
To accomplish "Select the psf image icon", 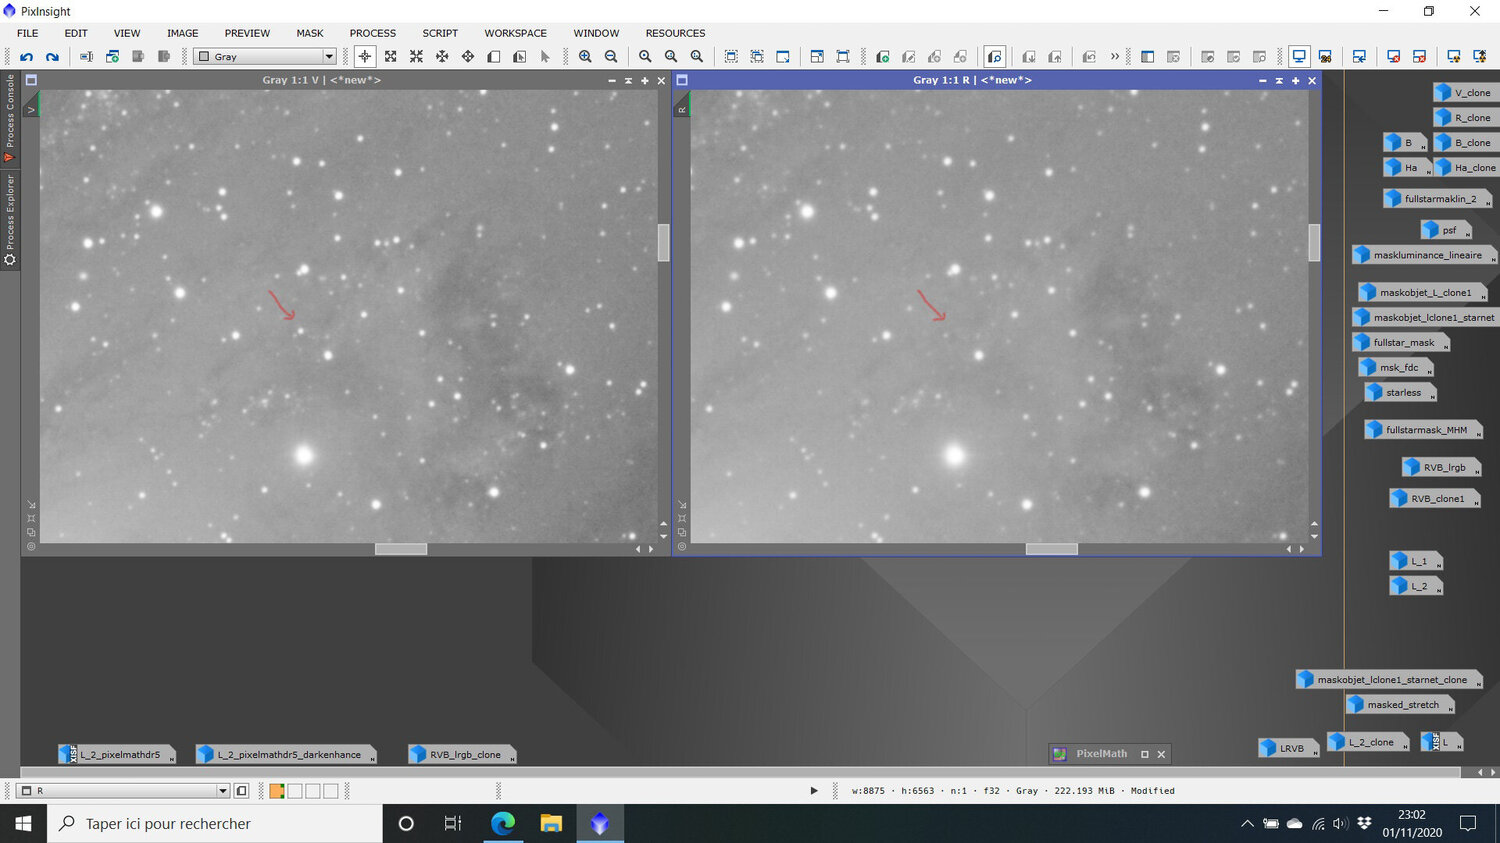I will coord(1446,230).
